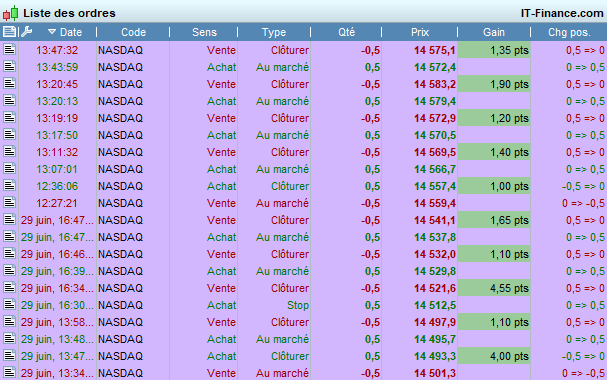Open details icon for order priced 14 521,6
This screenshot has height=380, width=607.
click(x=9, y=288)
